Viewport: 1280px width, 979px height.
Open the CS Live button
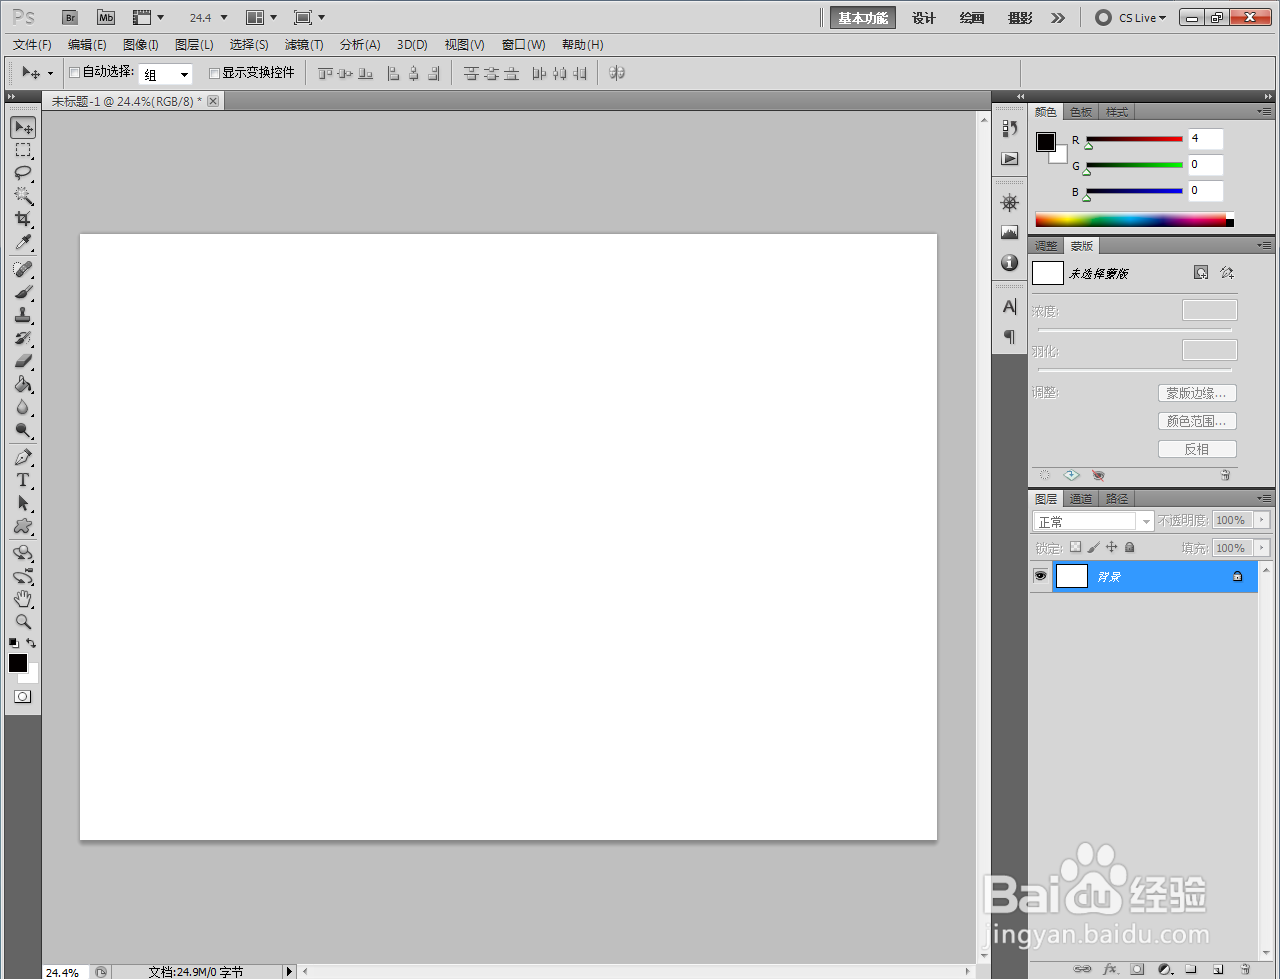pos(1131,18)
